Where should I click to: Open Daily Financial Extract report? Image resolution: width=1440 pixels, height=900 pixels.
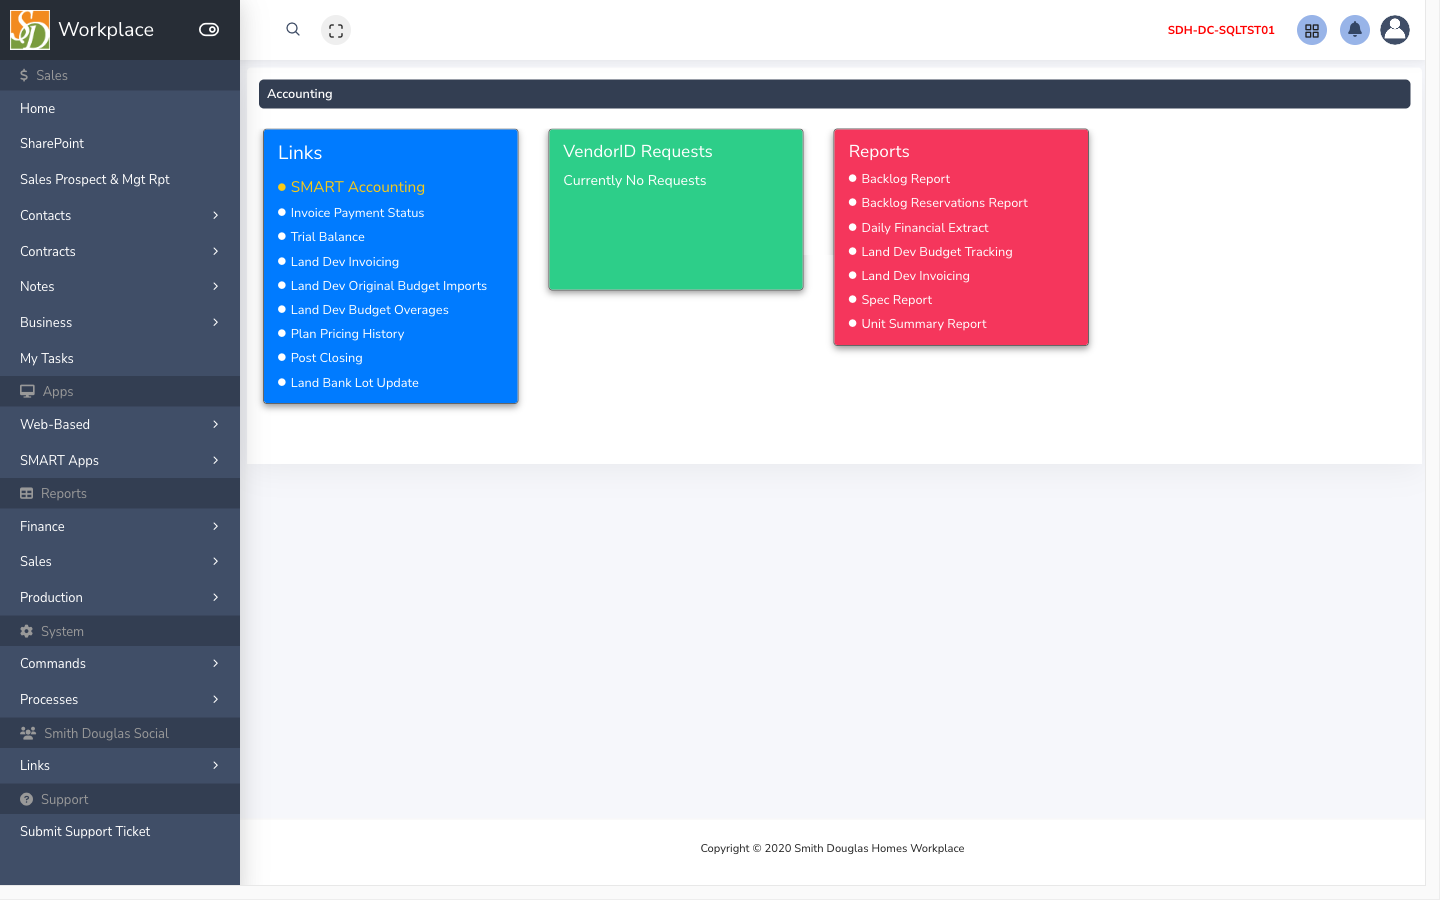click(924, 228)
